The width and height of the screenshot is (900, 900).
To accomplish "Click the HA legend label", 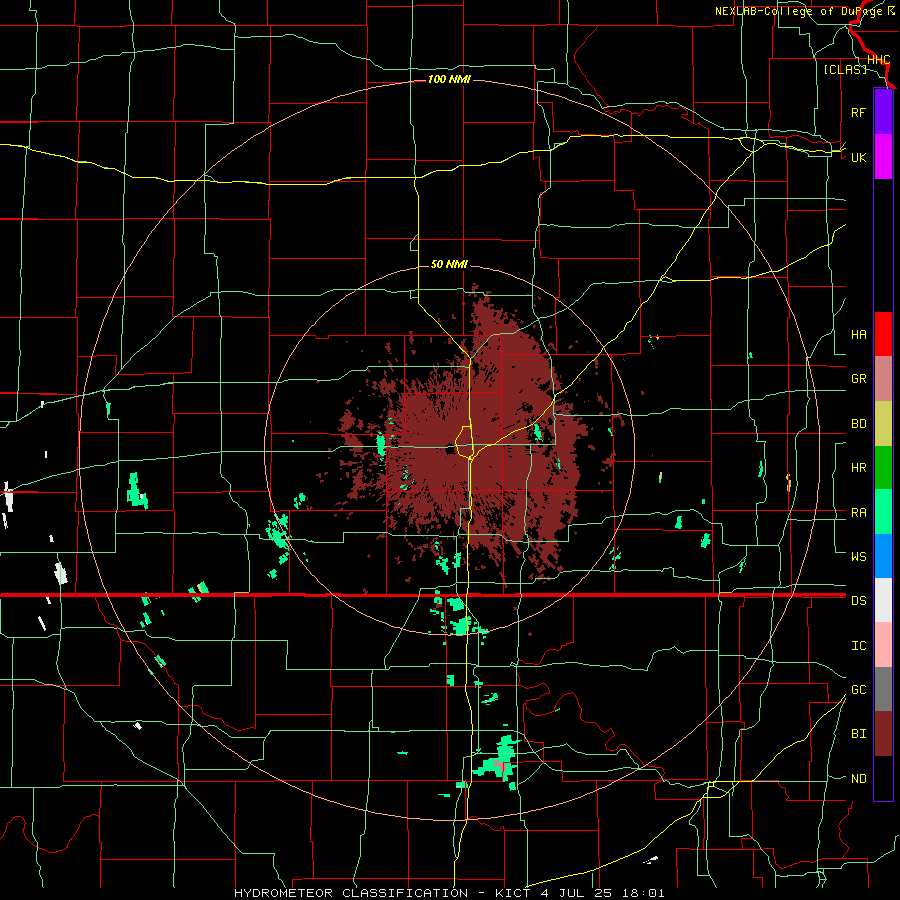I will point(858,335).
